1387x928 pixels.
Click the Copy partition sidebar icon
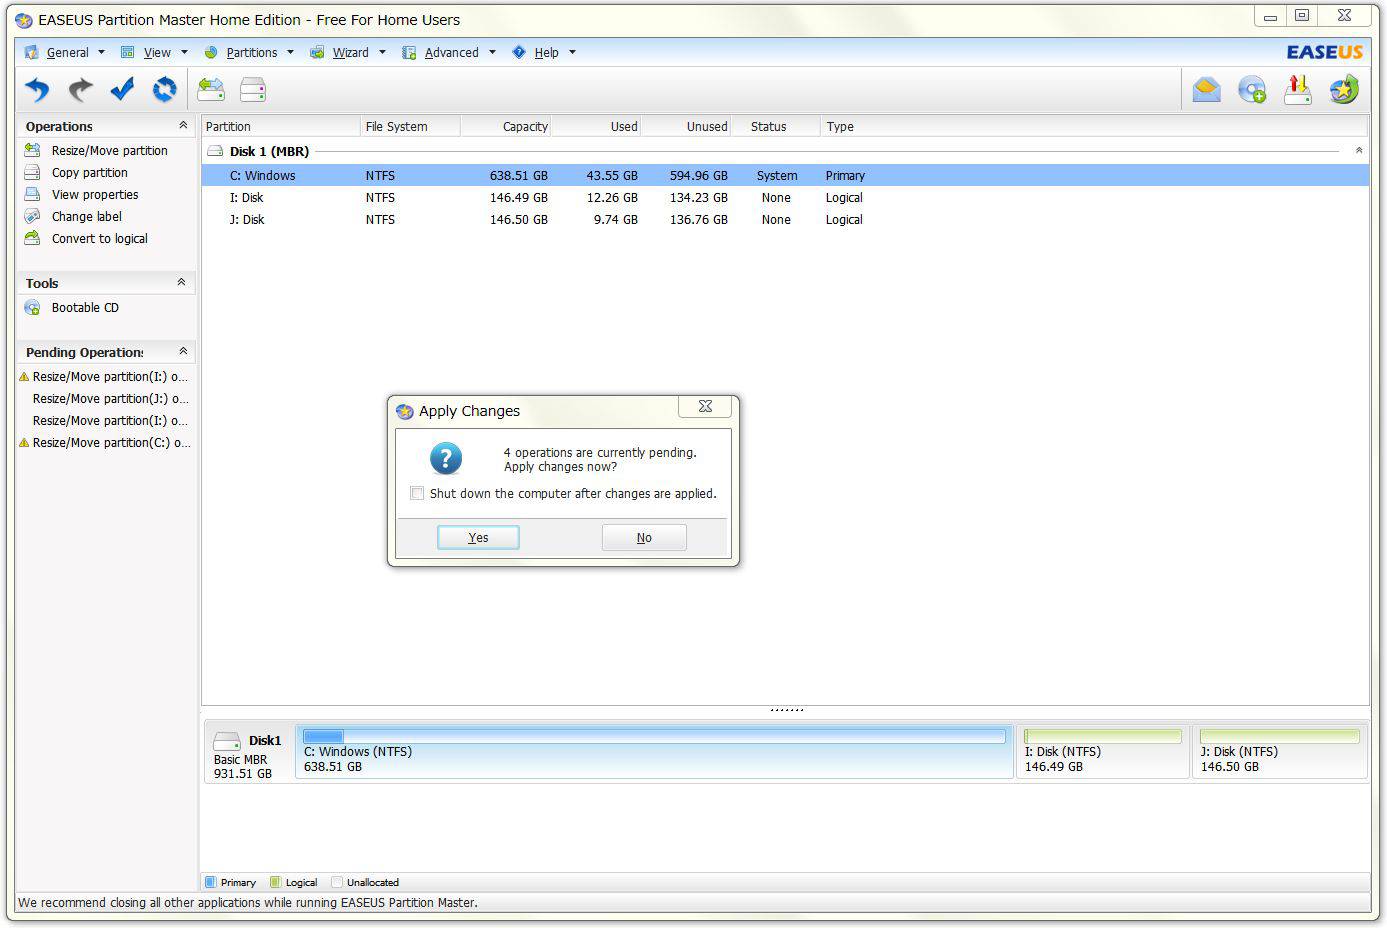32,172
